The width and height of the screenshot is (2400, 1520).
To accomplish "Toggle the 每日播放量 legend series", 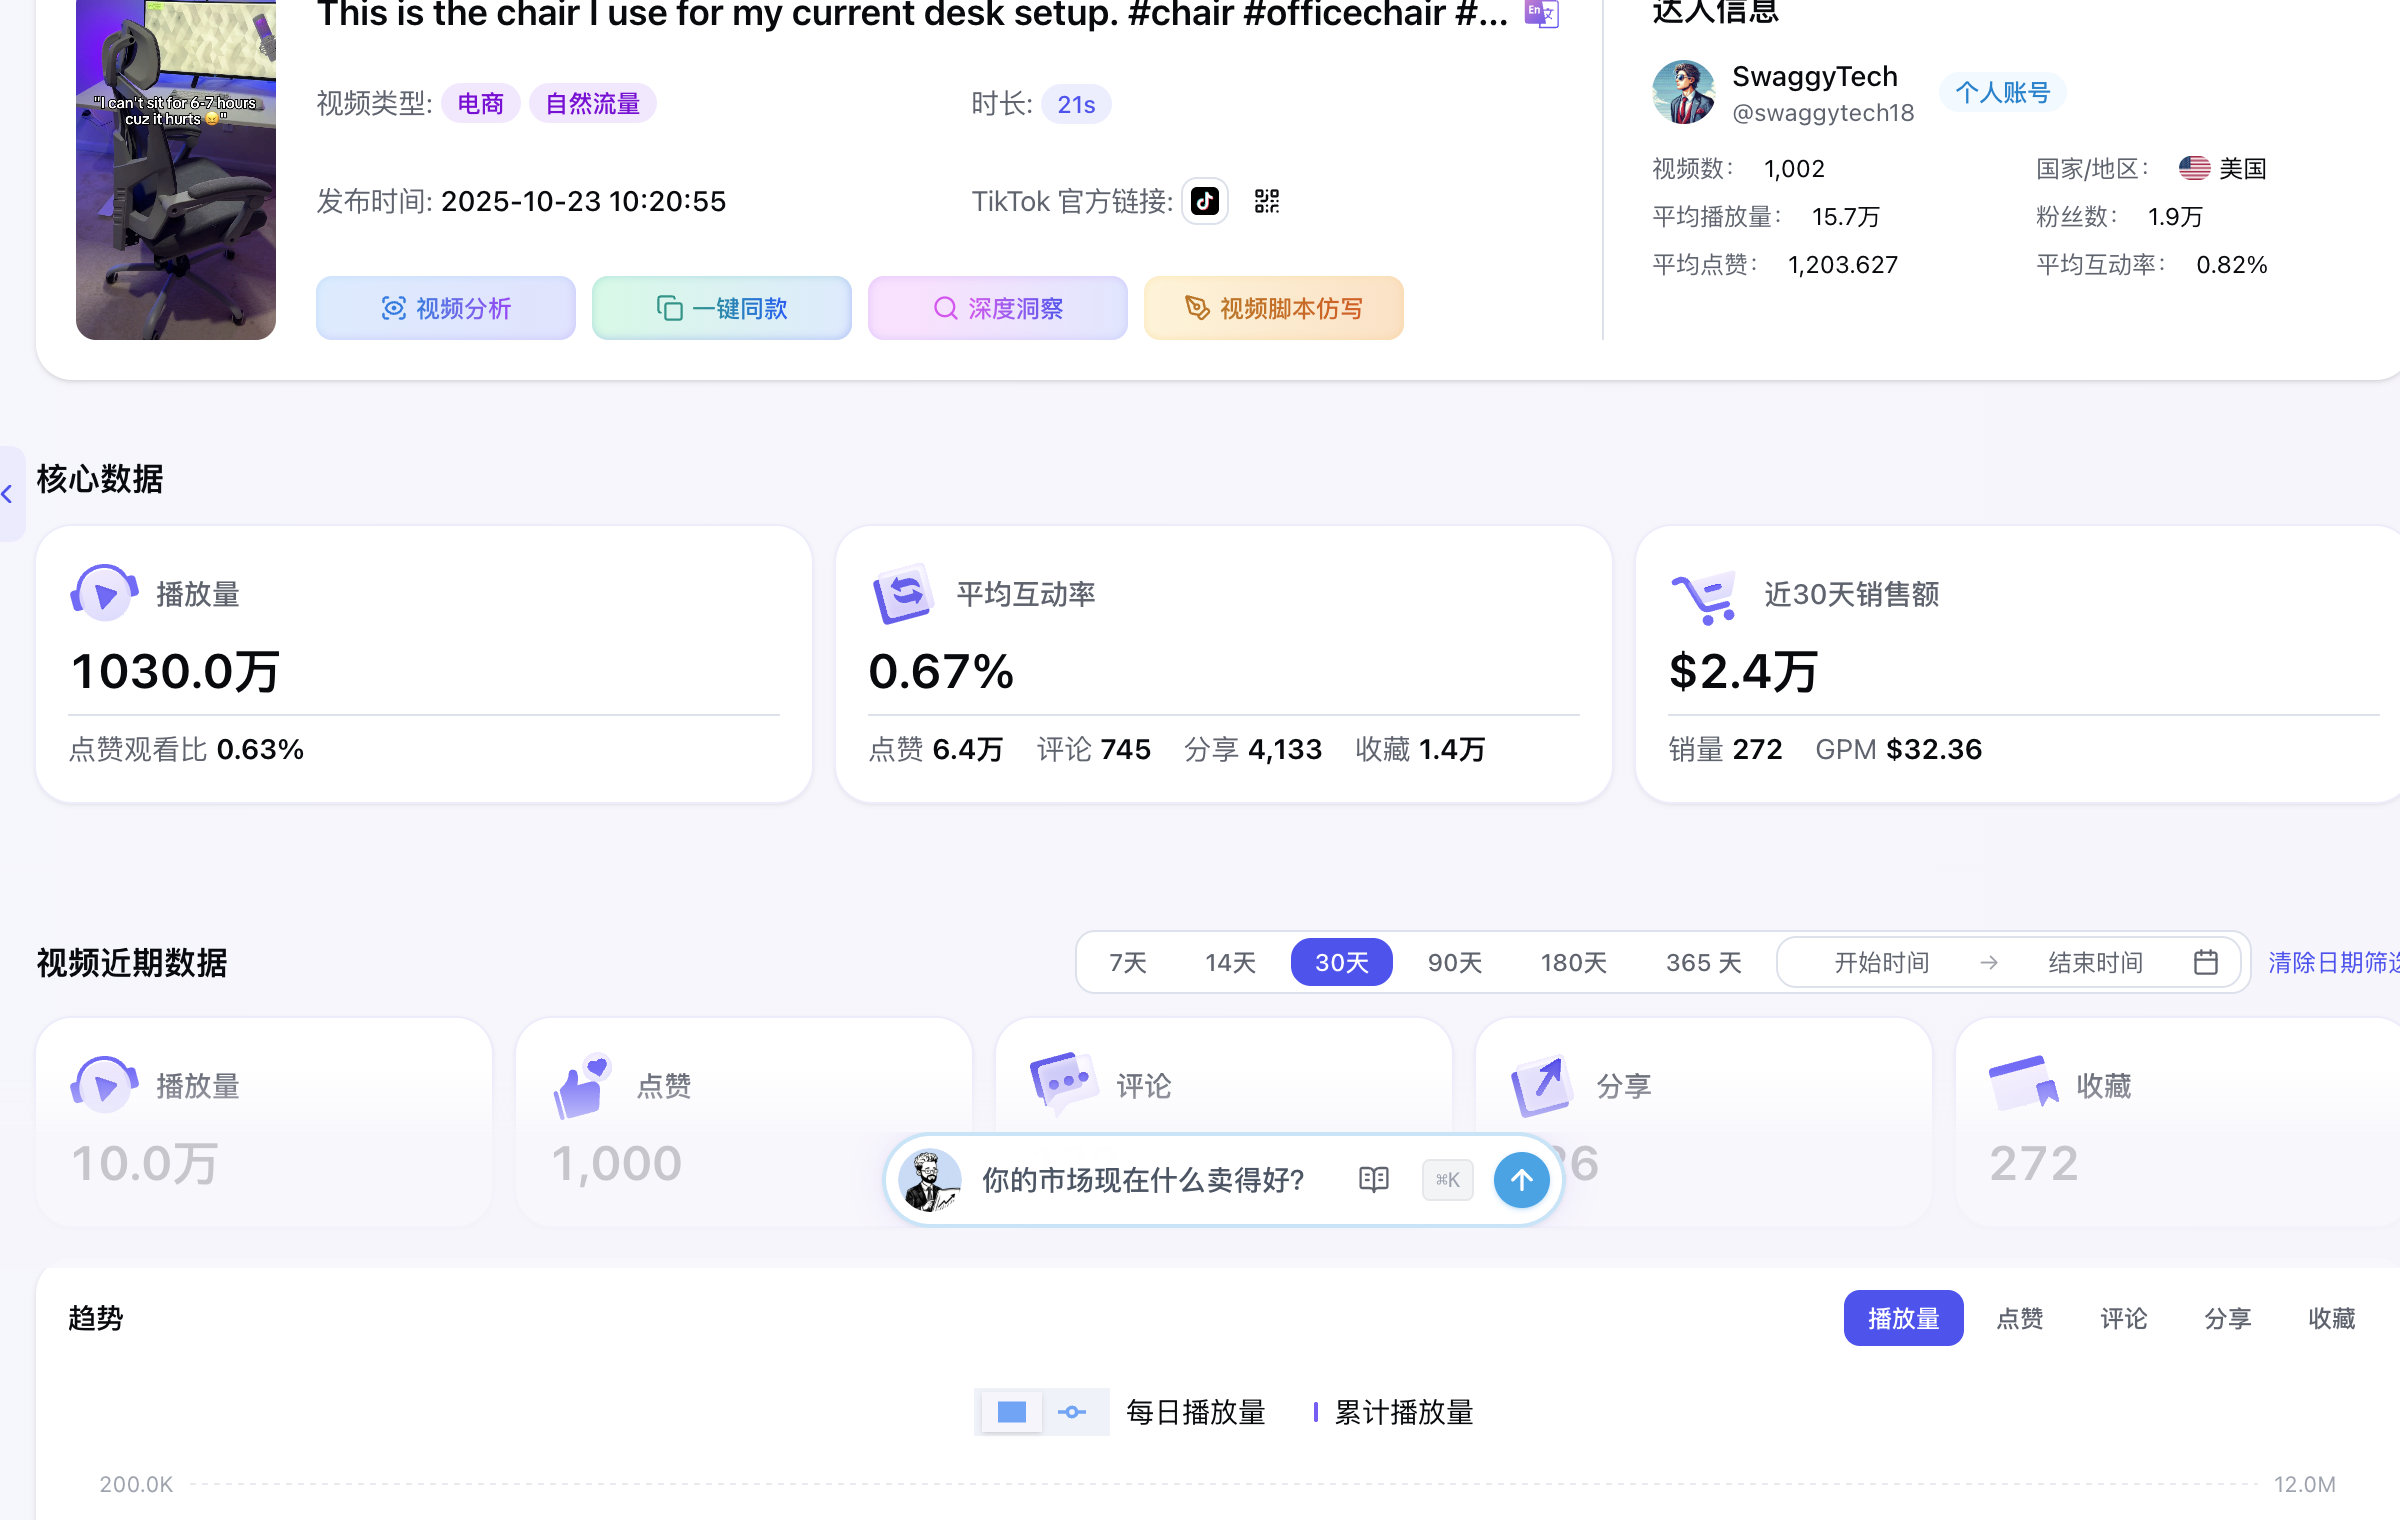I will pyautogui.click(x=1196, y=1412).
